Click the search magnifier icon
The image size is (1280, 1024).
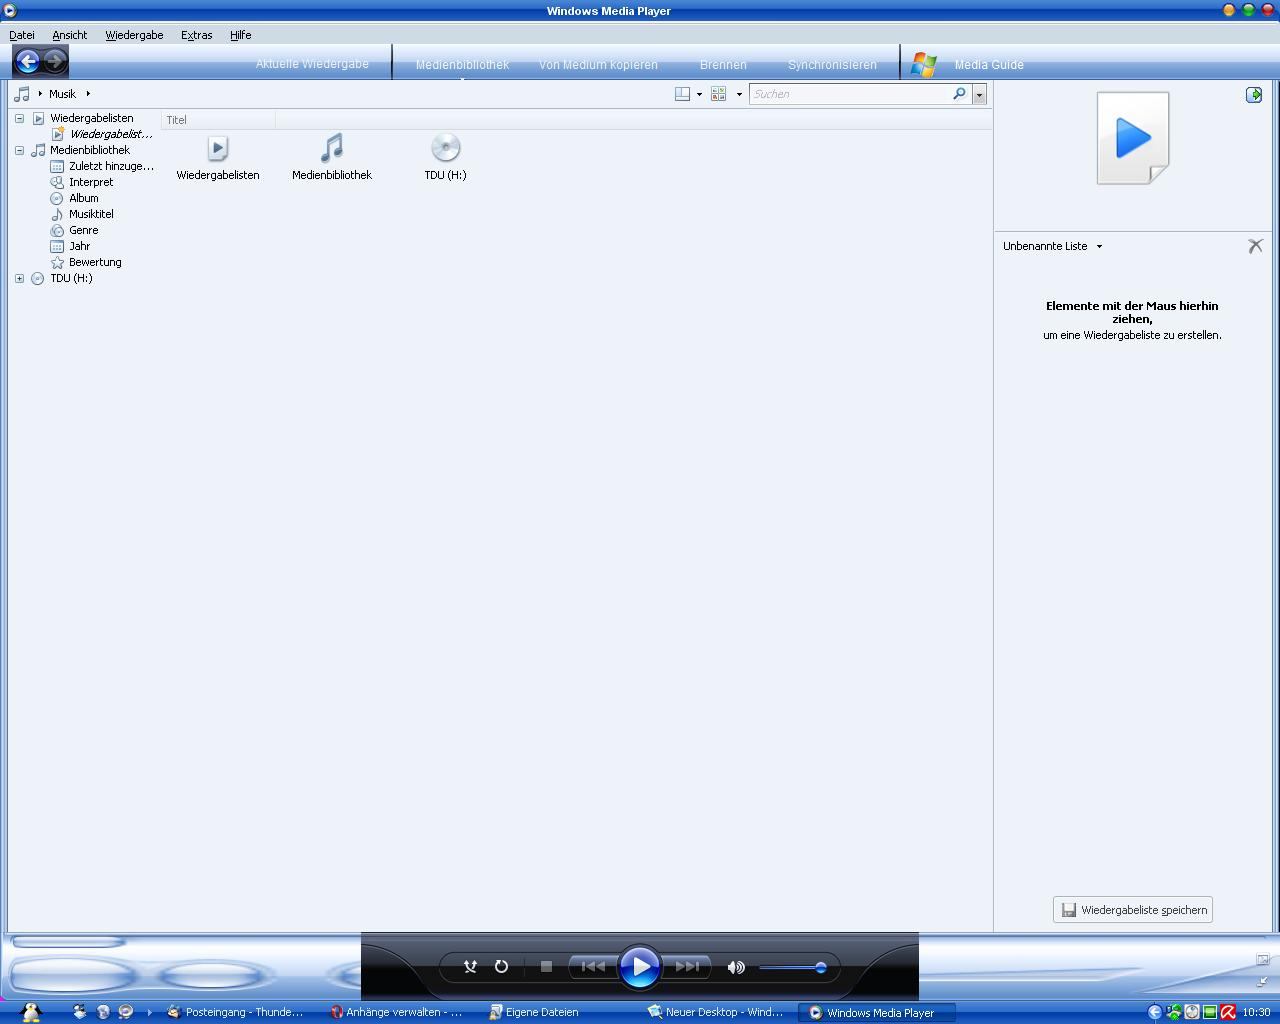(959, 94)
